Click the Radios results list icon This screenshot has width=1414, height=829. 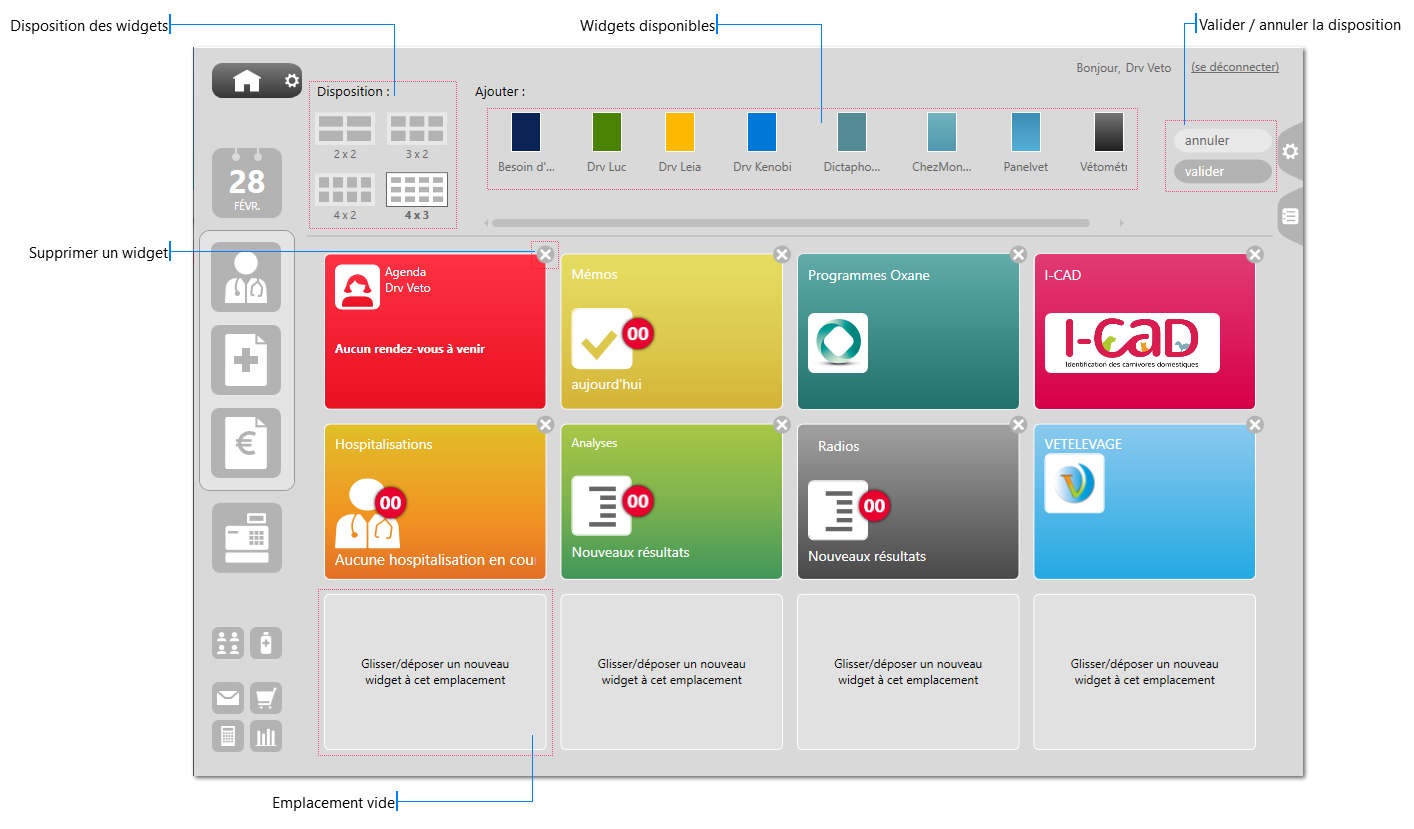838,510
